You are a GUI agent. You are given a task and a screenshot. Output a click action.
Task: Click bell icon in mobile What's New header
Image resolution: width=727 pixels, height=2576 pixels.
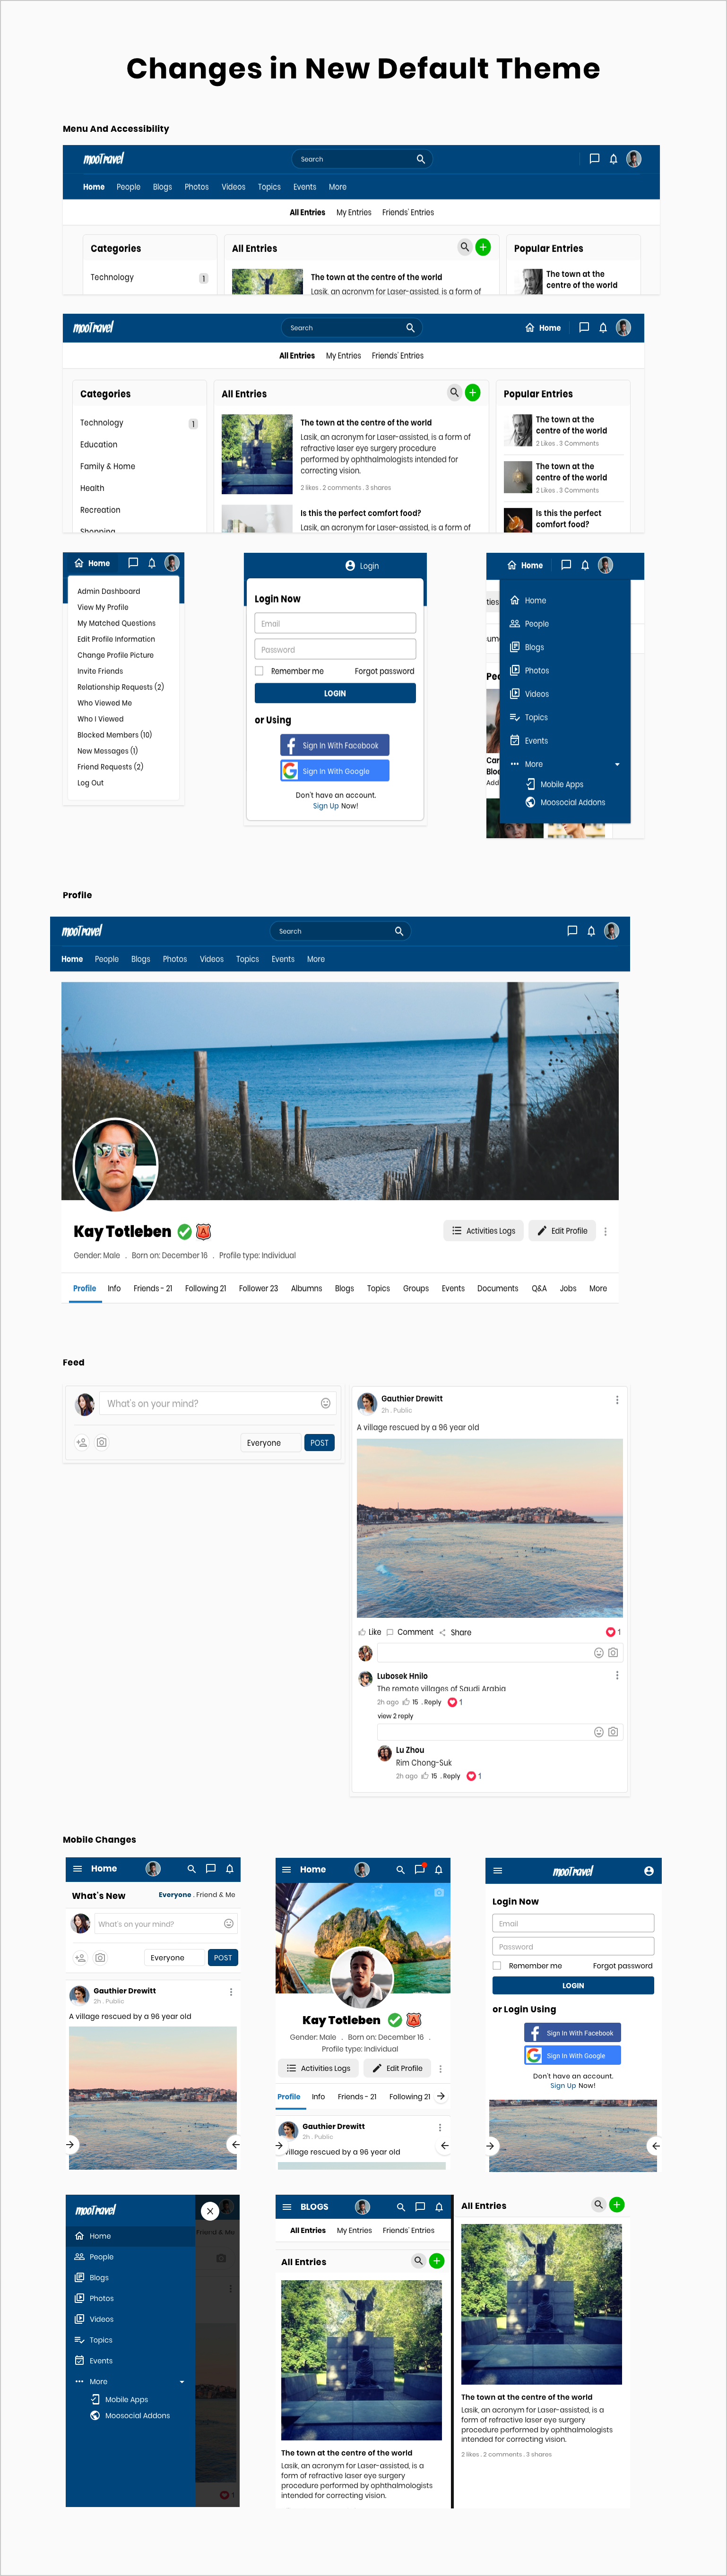click(x=230, y=1869)
